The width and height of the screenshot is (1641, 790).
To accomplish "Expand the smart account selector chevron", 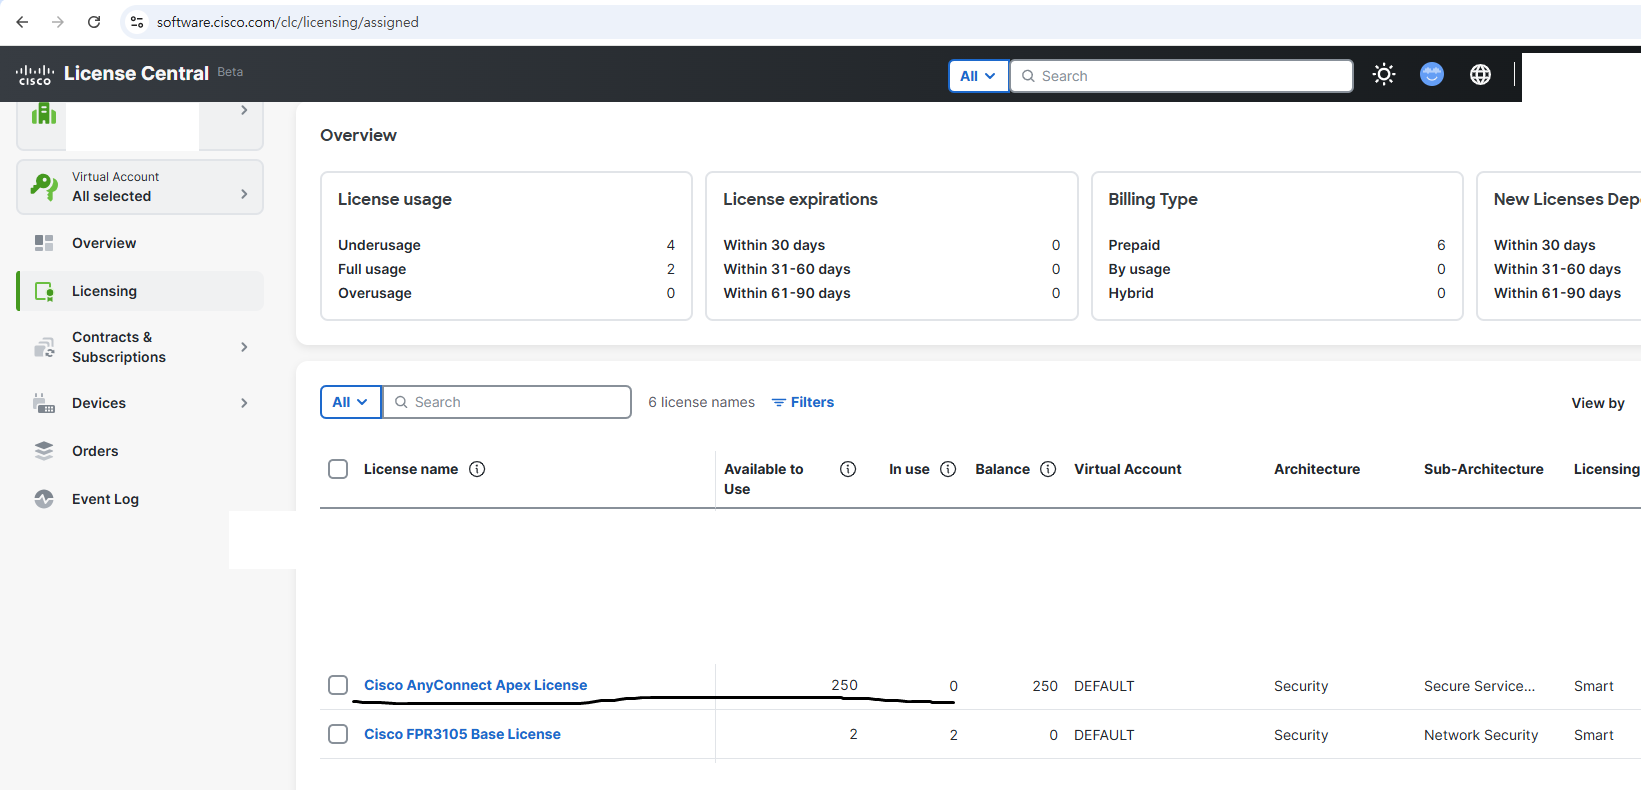I will click(x=244, y=110).
